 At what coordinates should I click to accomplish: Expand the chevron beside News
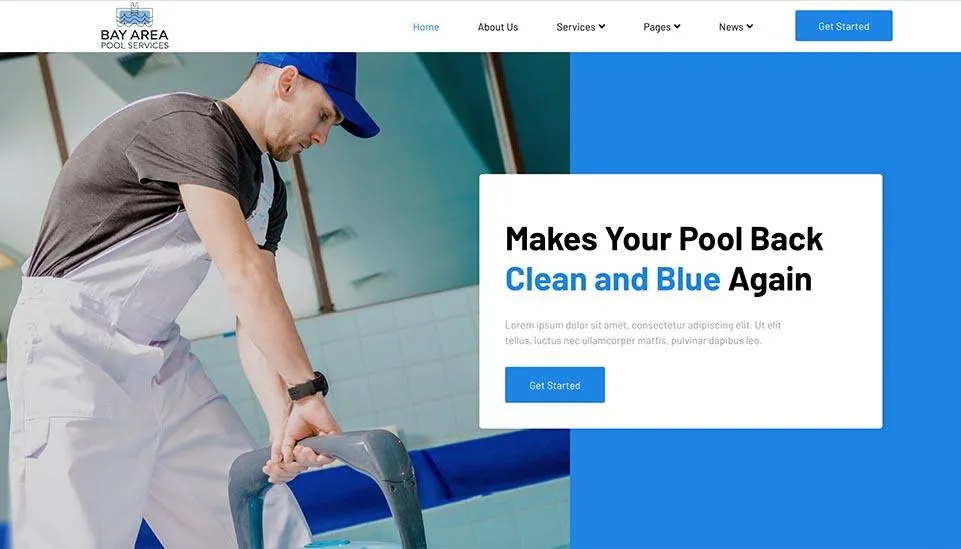750,26
